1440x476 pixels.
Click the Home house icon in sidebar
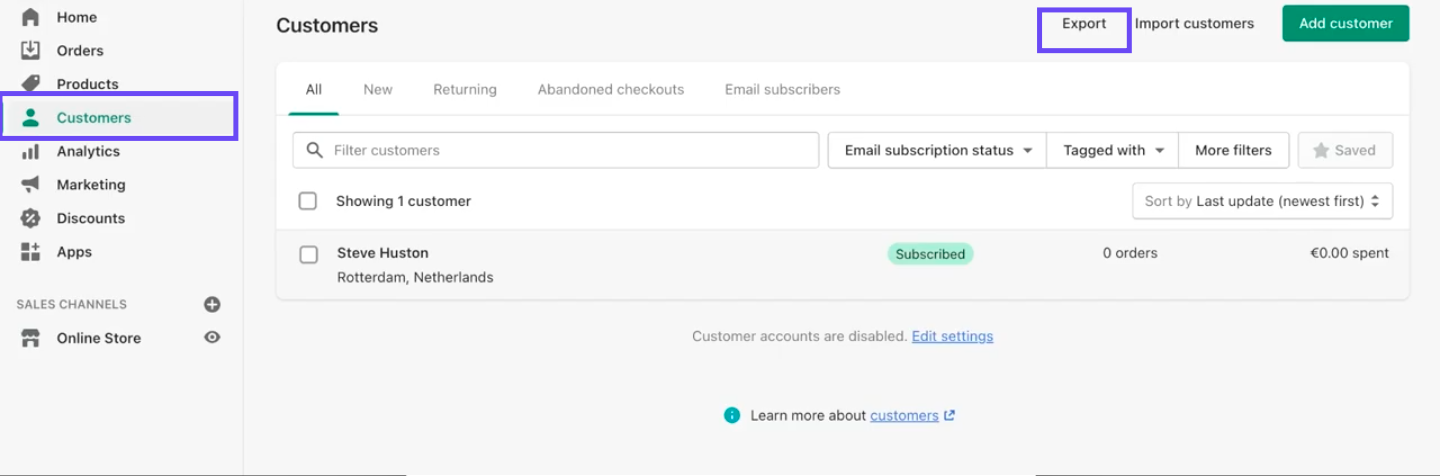(x=30, y=17)
